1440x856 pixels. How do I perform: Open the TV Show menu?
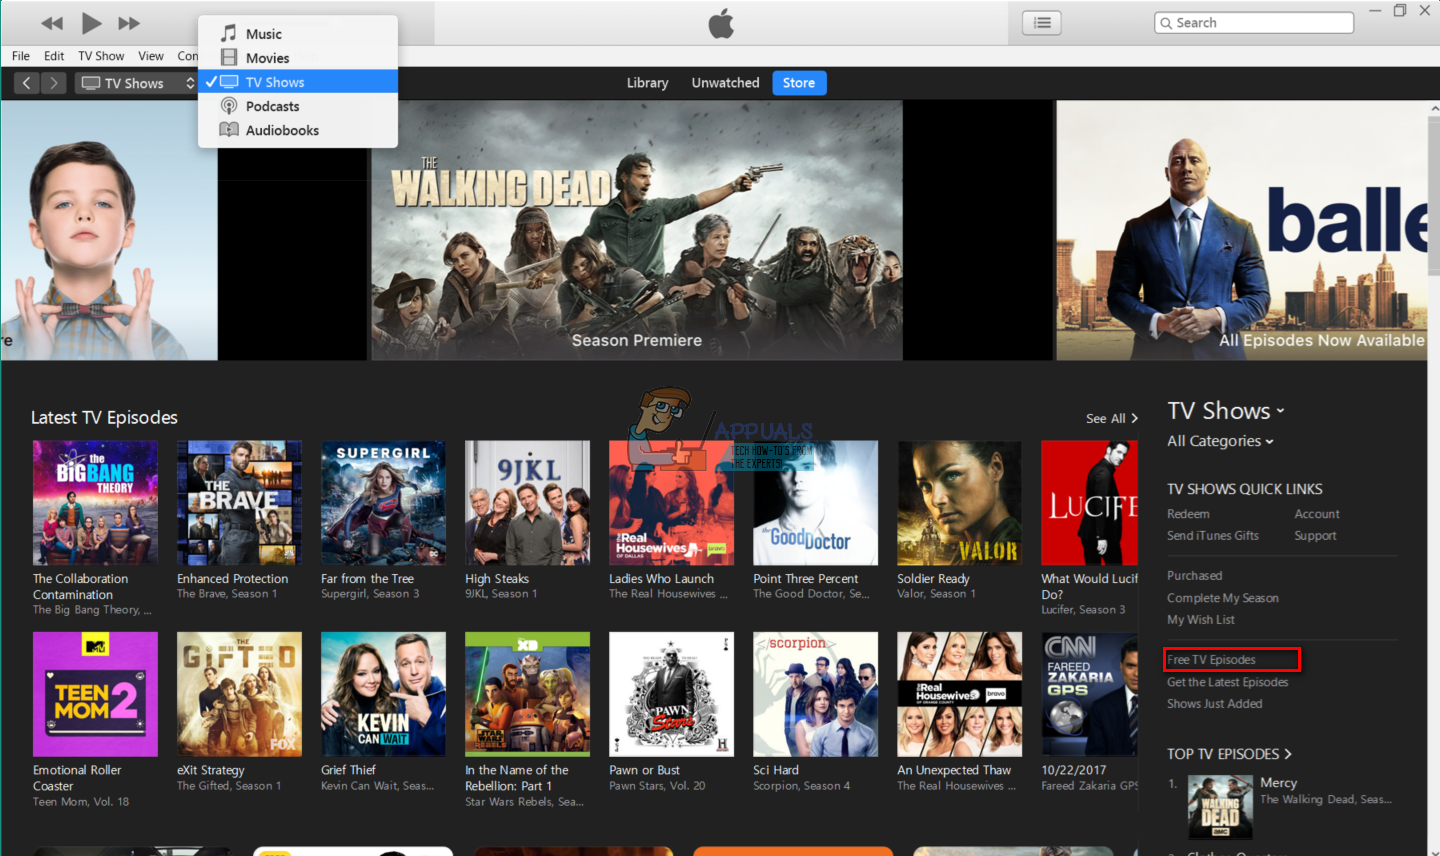(x=101, y=56)
